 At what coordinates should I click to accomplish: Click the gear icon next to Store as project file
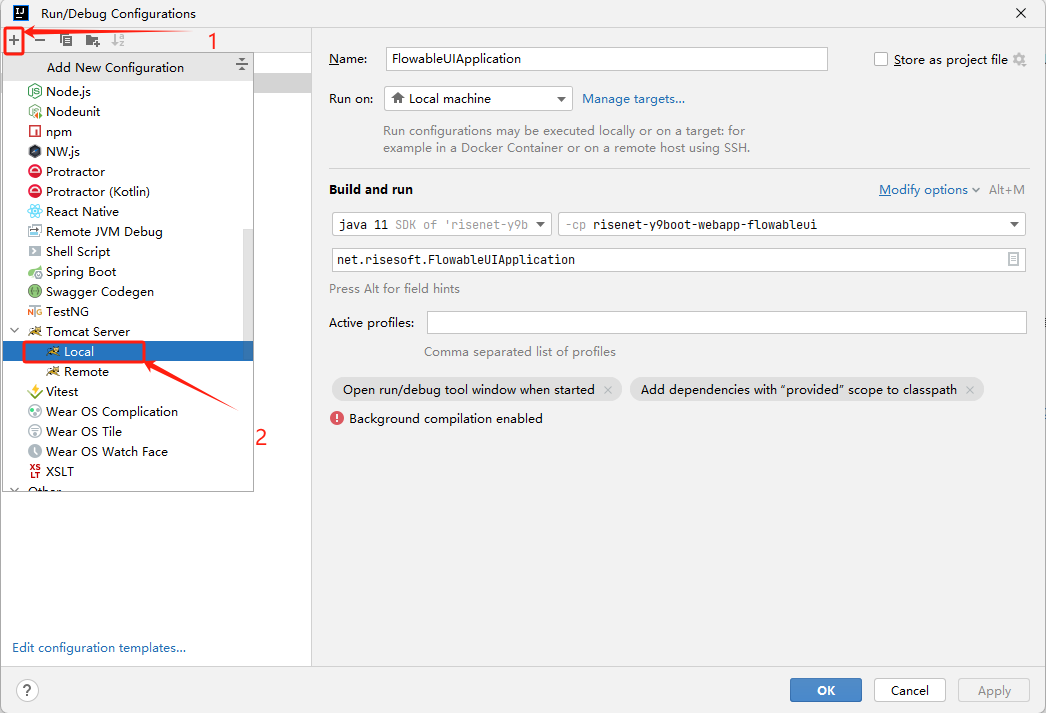(x=1019, y=59)
